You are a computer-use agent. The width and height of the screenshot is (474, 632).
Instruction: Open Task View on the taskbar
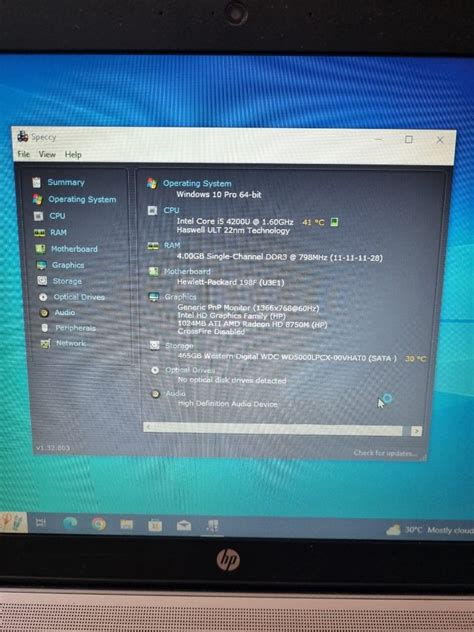pyautogui.click(x=41, y=523)
